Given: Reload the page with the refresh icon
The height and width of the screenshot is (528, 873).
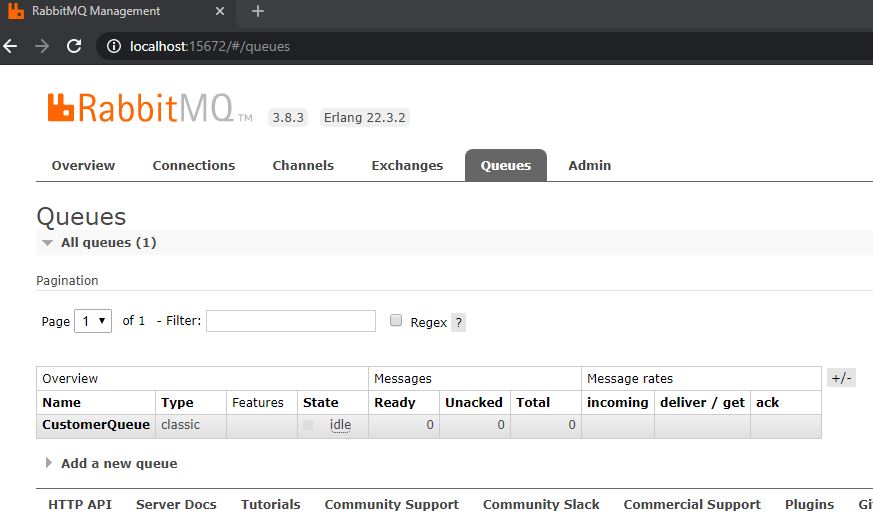Looking at the screenshot, I should point(74,46).
